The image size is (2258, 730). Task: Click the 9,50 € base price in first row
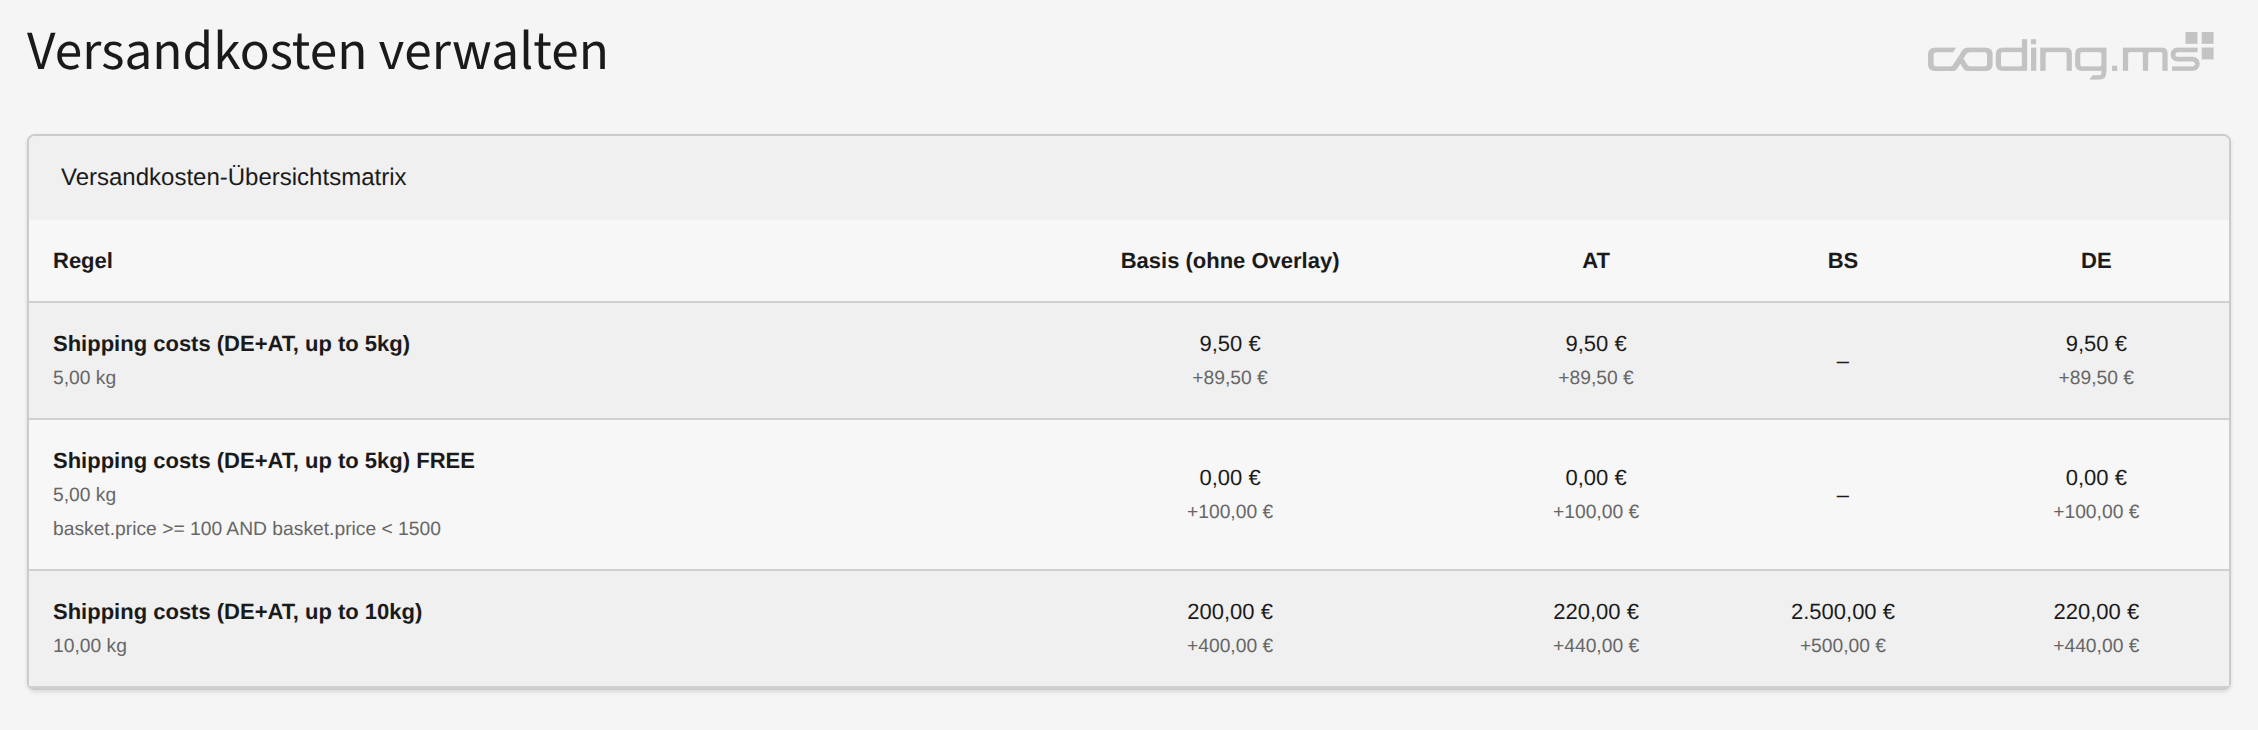point(1229,344)
